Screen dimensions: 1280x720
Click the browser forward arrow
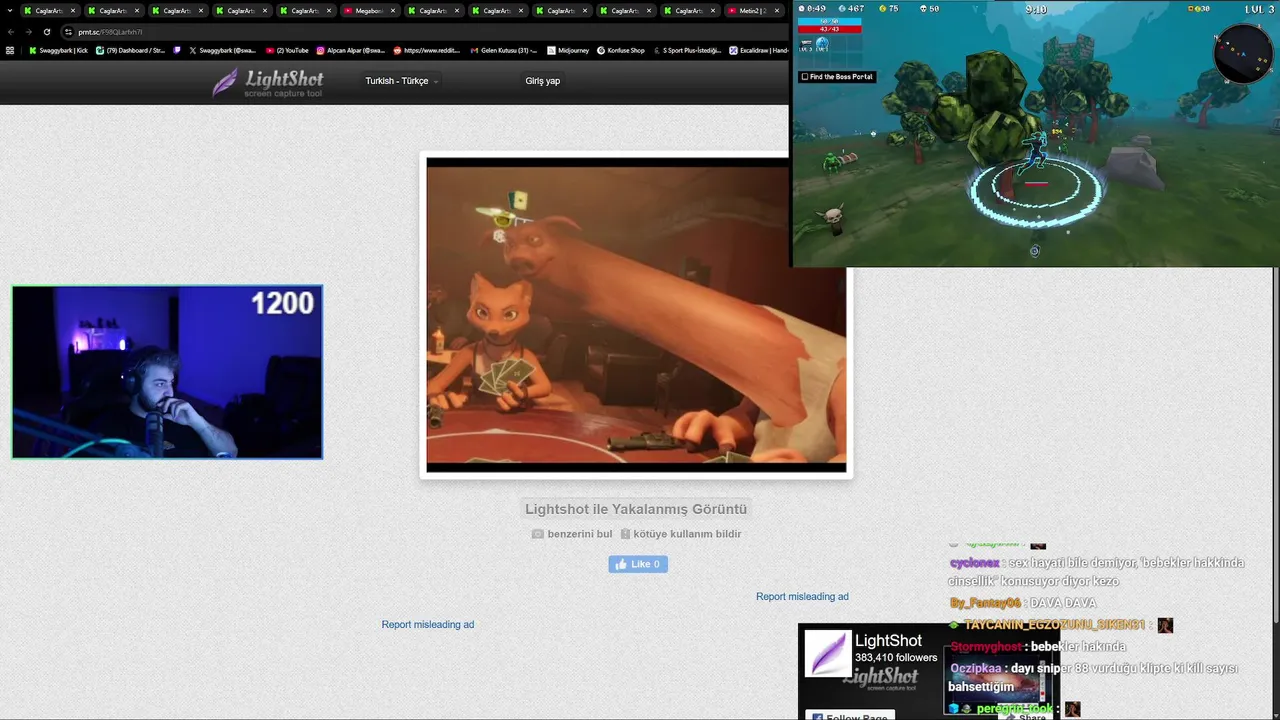point(28,32)
